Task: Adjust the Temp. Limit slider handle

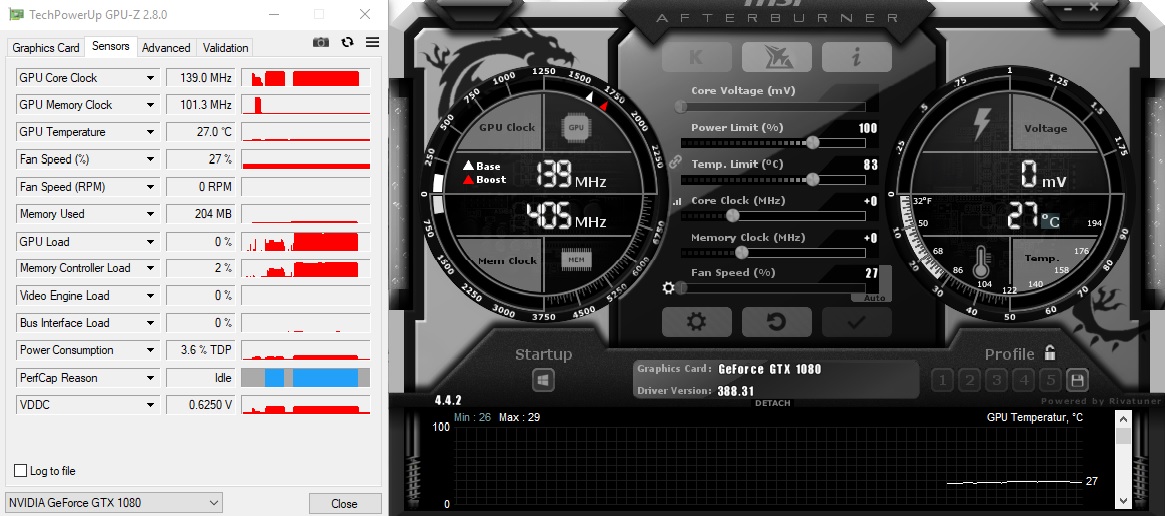Action: tap(813, 178)
